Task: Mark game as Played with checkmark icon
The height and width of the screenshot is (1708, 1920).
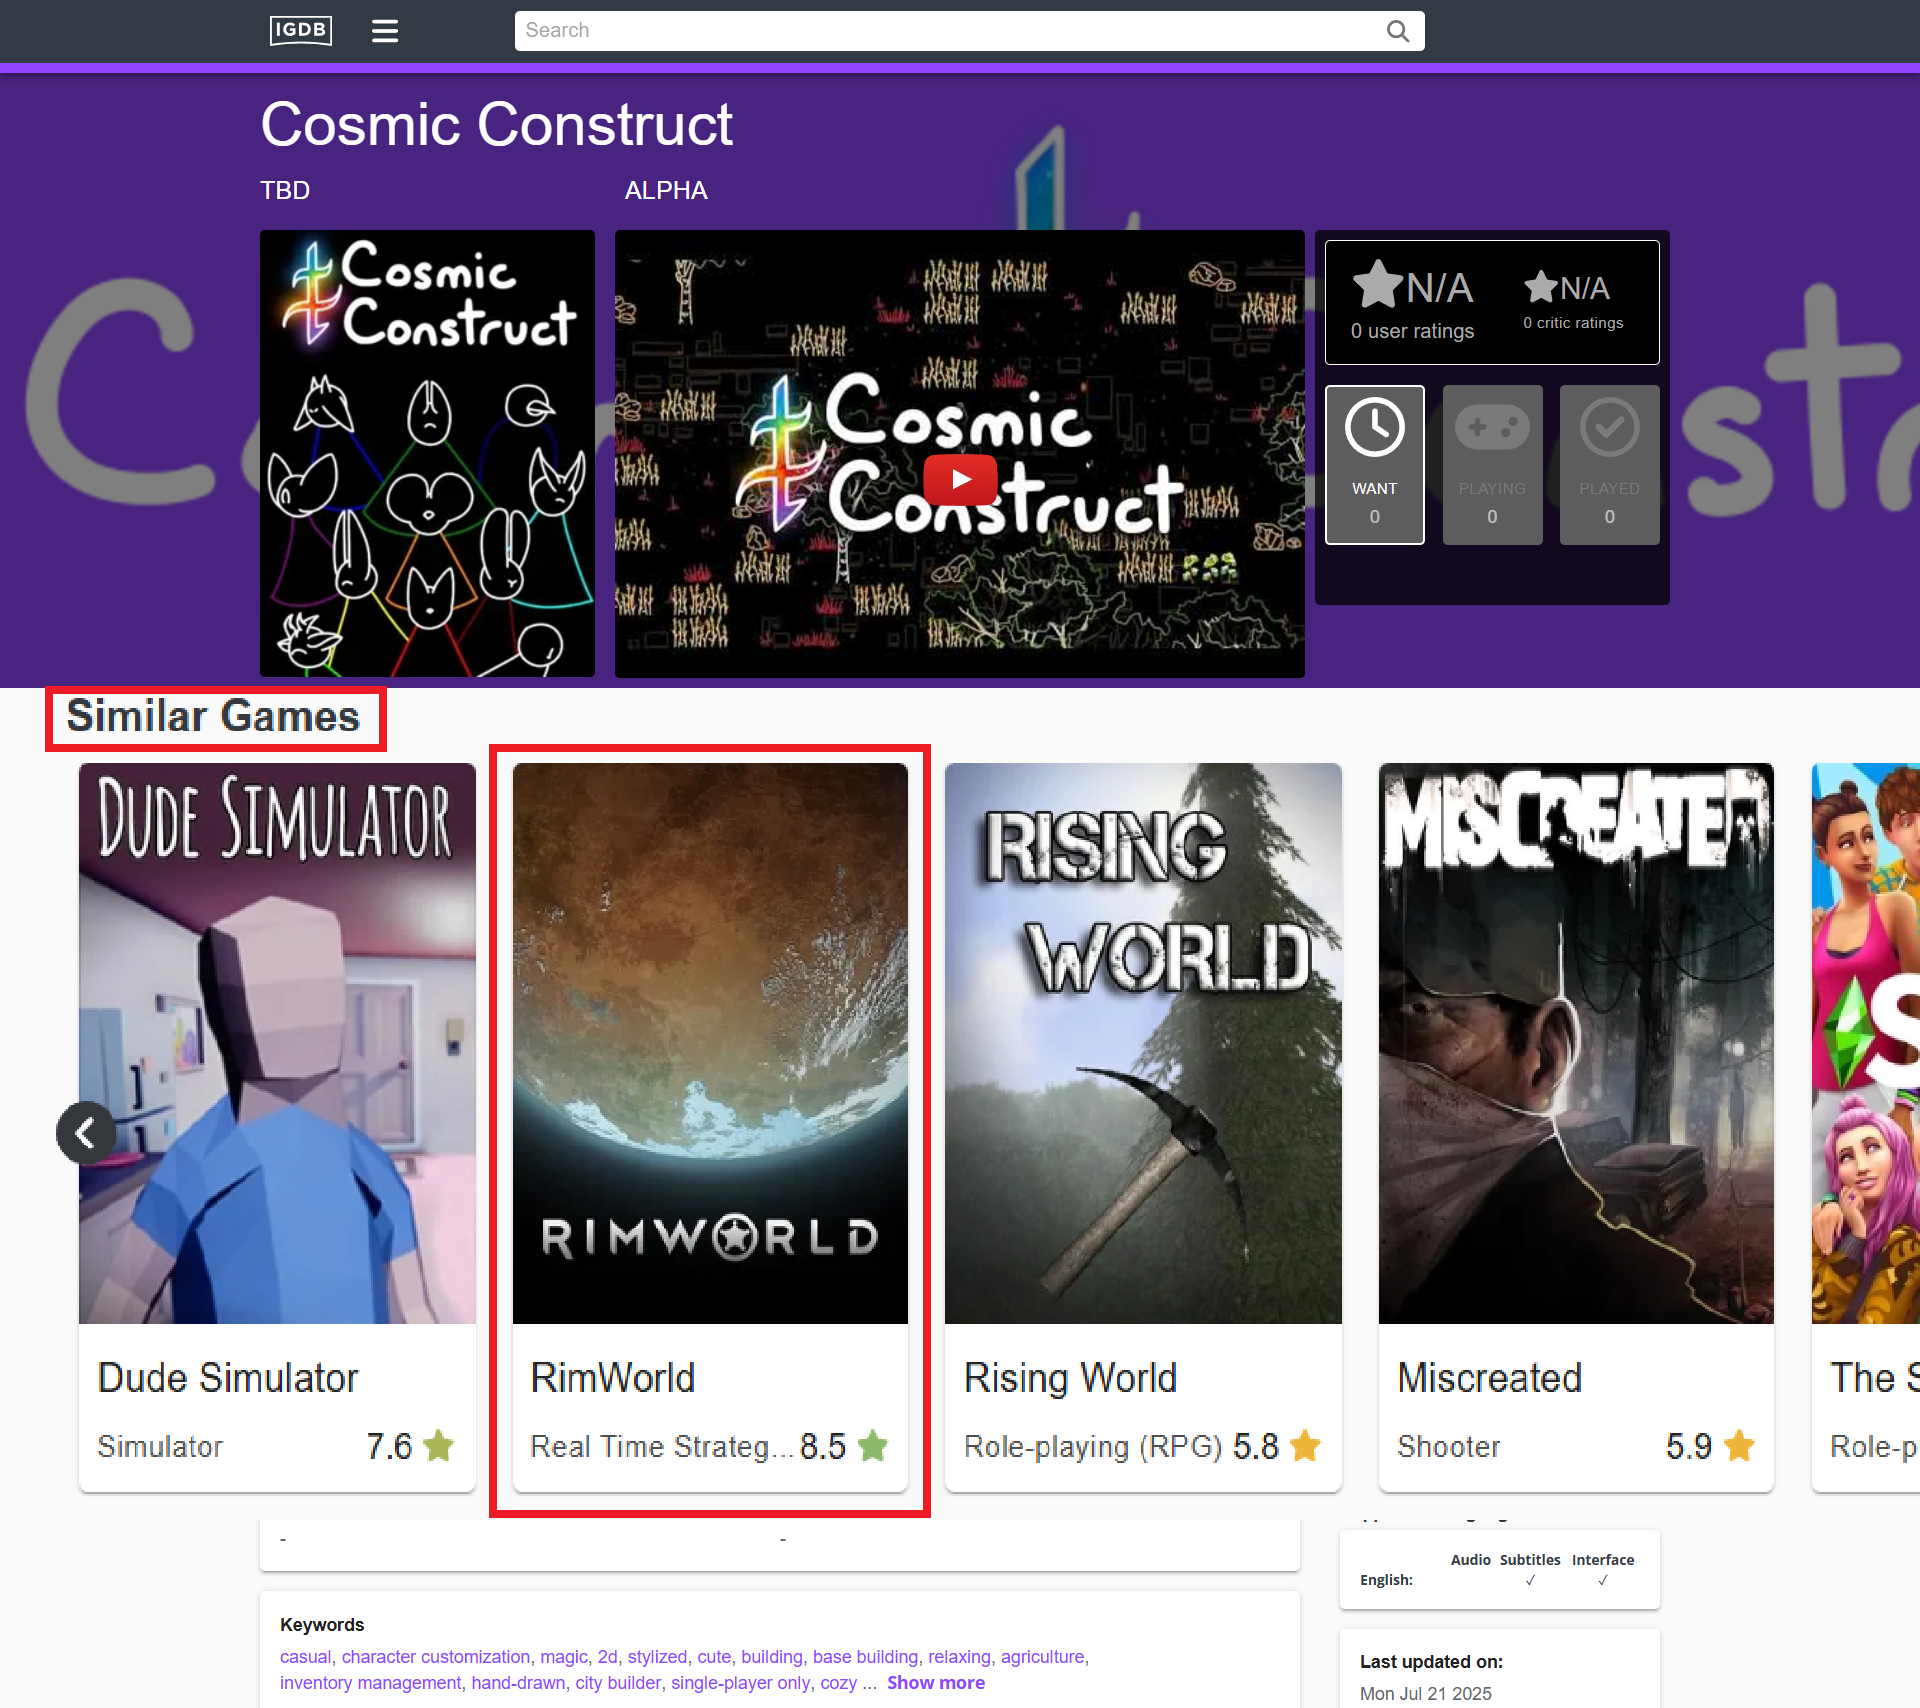Action: point(1609,465)
